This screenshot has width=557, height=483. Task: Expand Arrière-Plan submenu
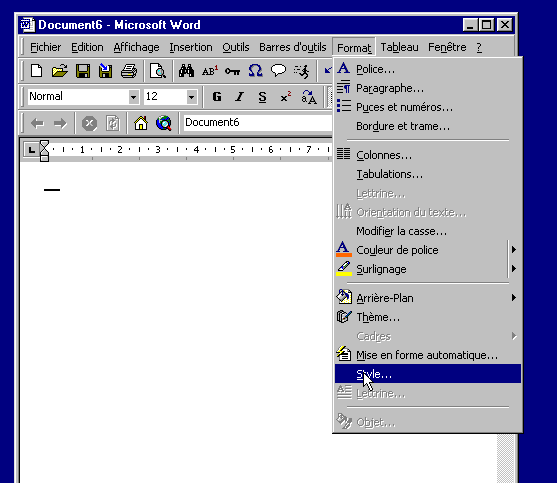coord(514,298)
